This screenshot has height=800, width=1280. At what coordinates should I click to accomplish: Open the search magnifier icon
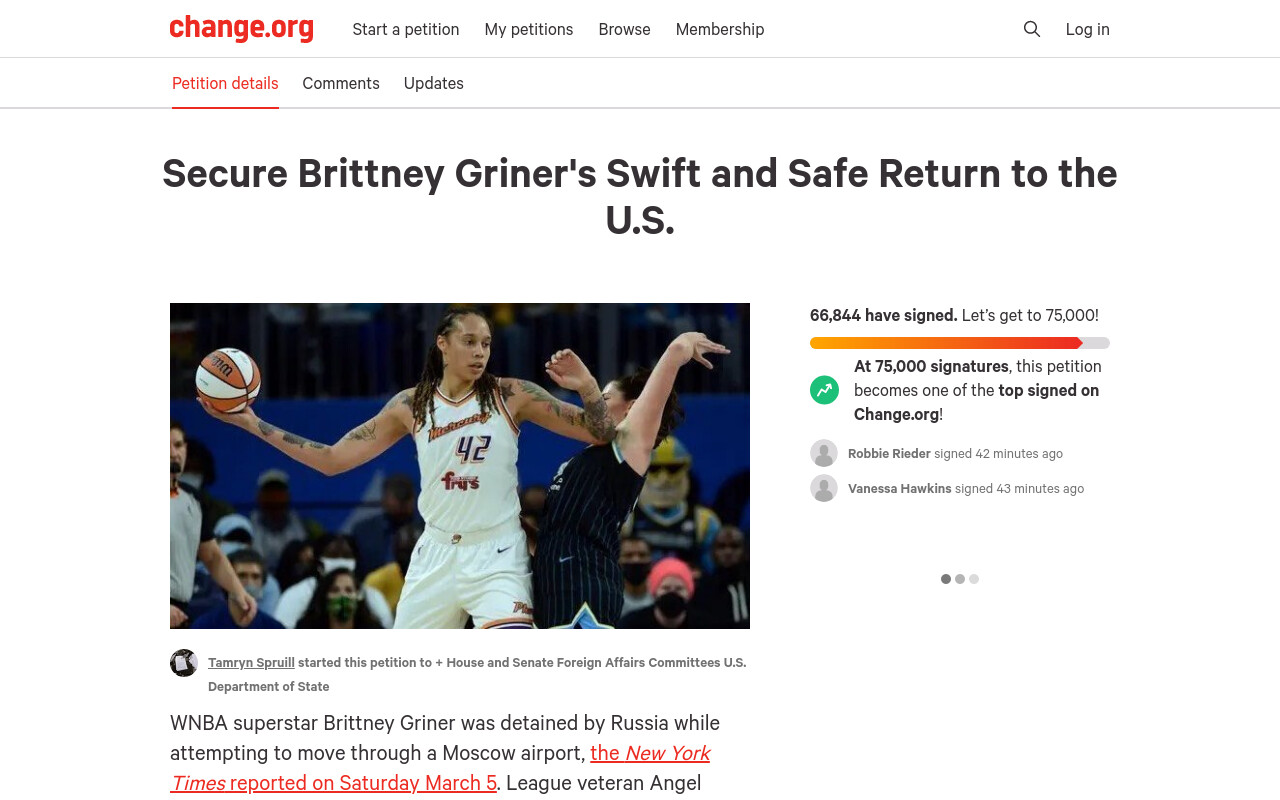(x=1032, y=29)
